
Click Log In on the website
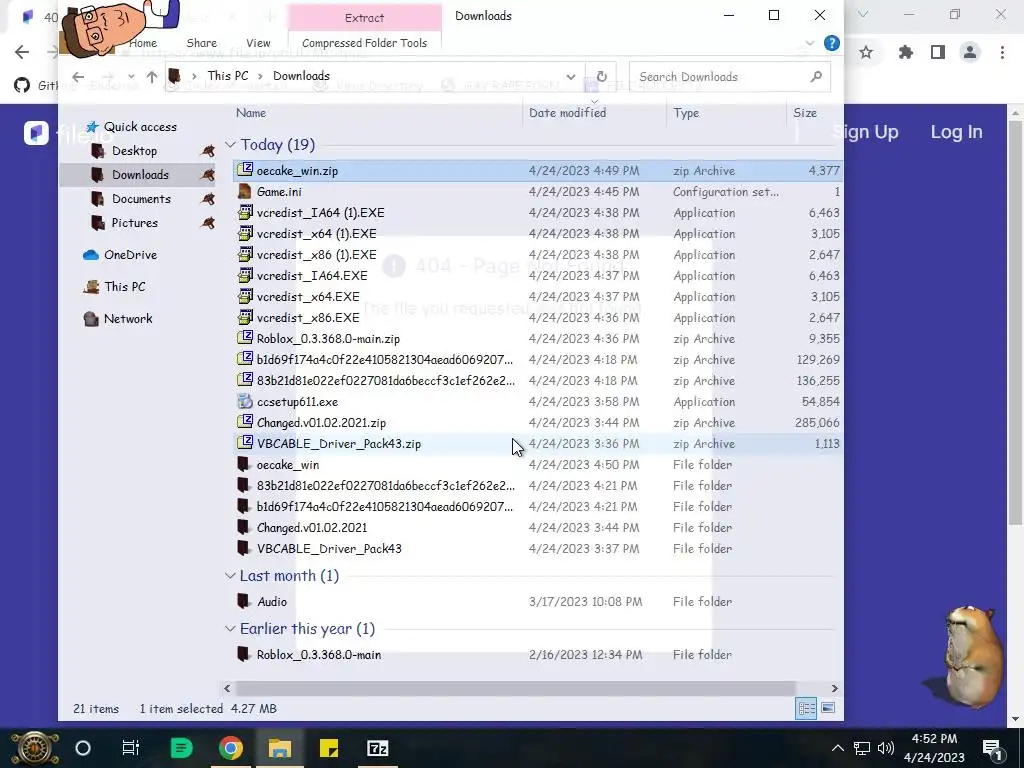click(956, 132)
